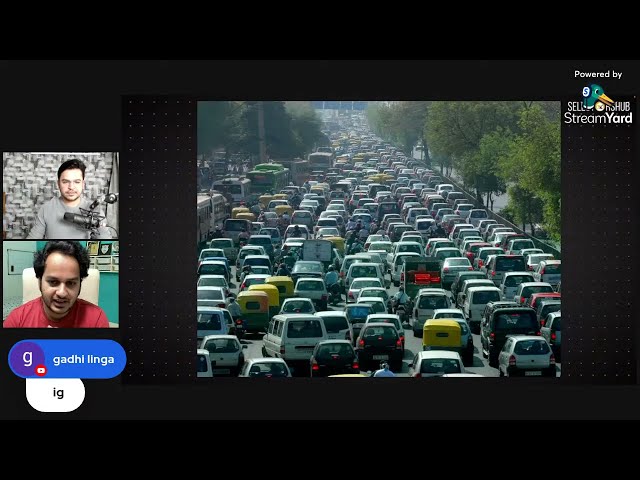Click the StreamYard logo text
640x480 pixels.
pos(598,118)
